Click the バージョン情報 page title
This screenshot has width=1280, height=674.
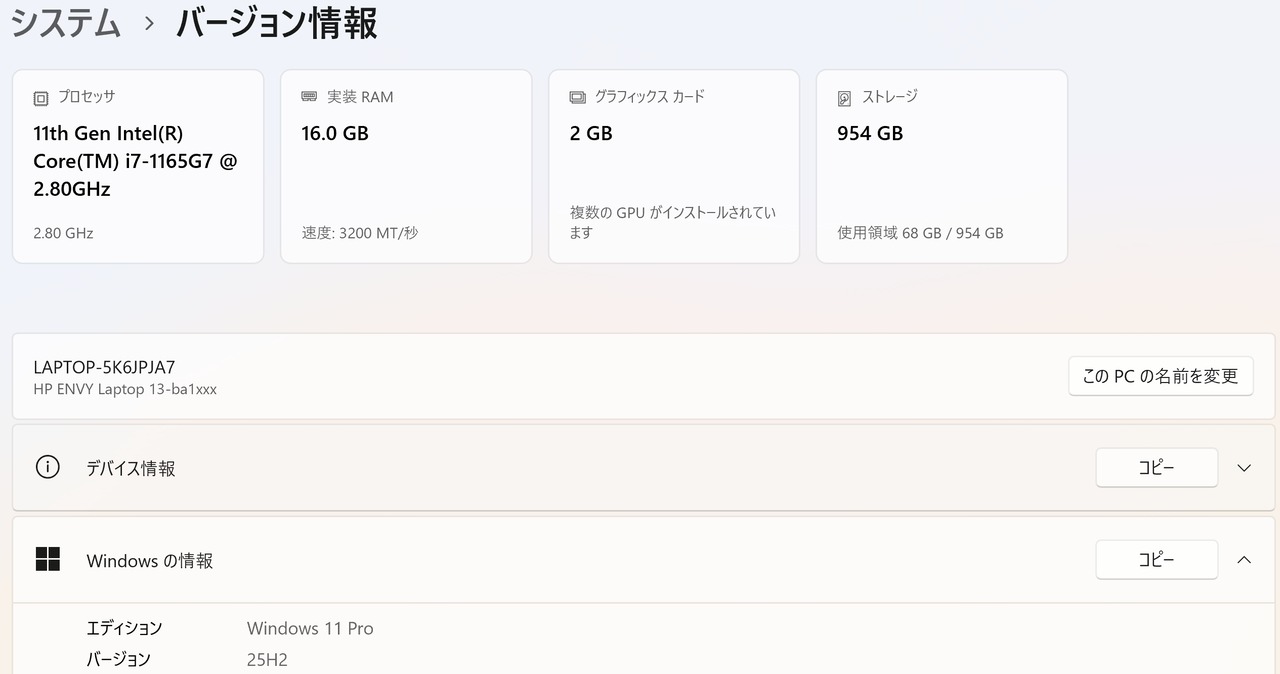point(277,23)
